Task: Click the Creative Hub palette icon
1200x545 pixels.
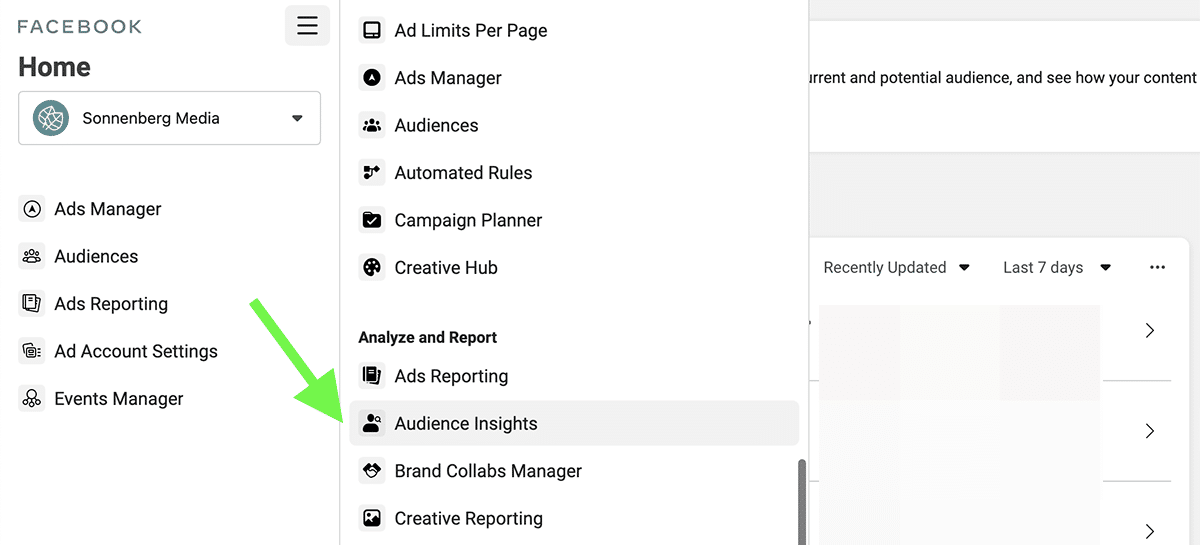Action: (x=372, y=268)
